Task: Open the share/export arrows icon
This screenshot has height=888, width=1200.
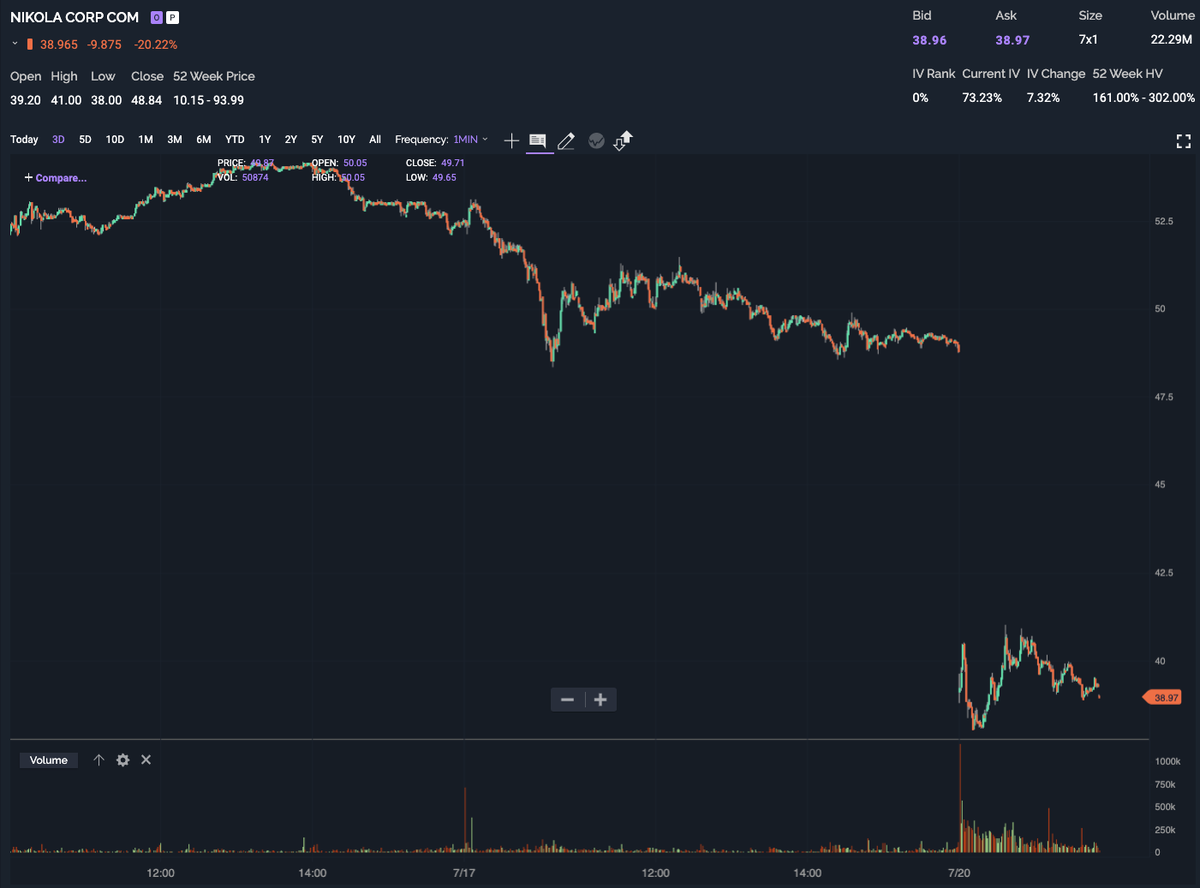Action: coord(624,140)
